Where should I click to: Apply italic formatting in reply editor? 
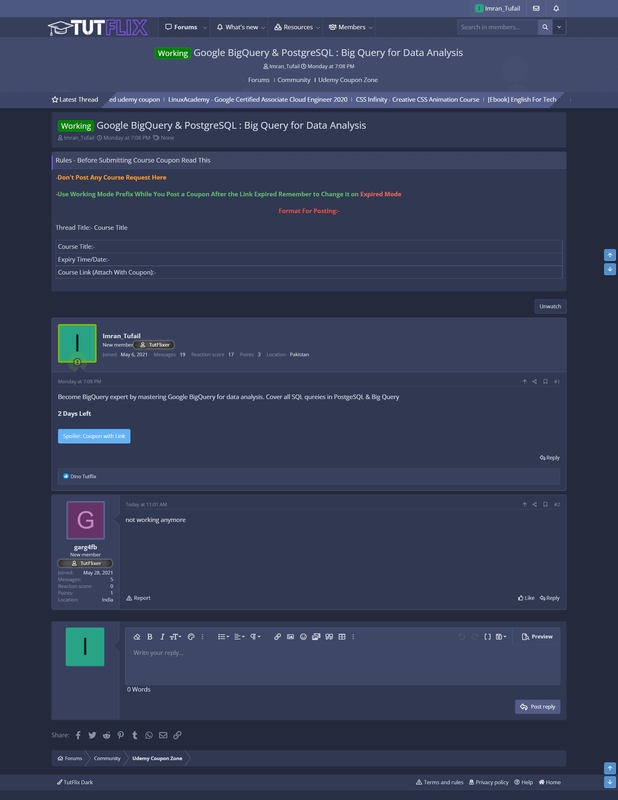(x=162, y=636)
